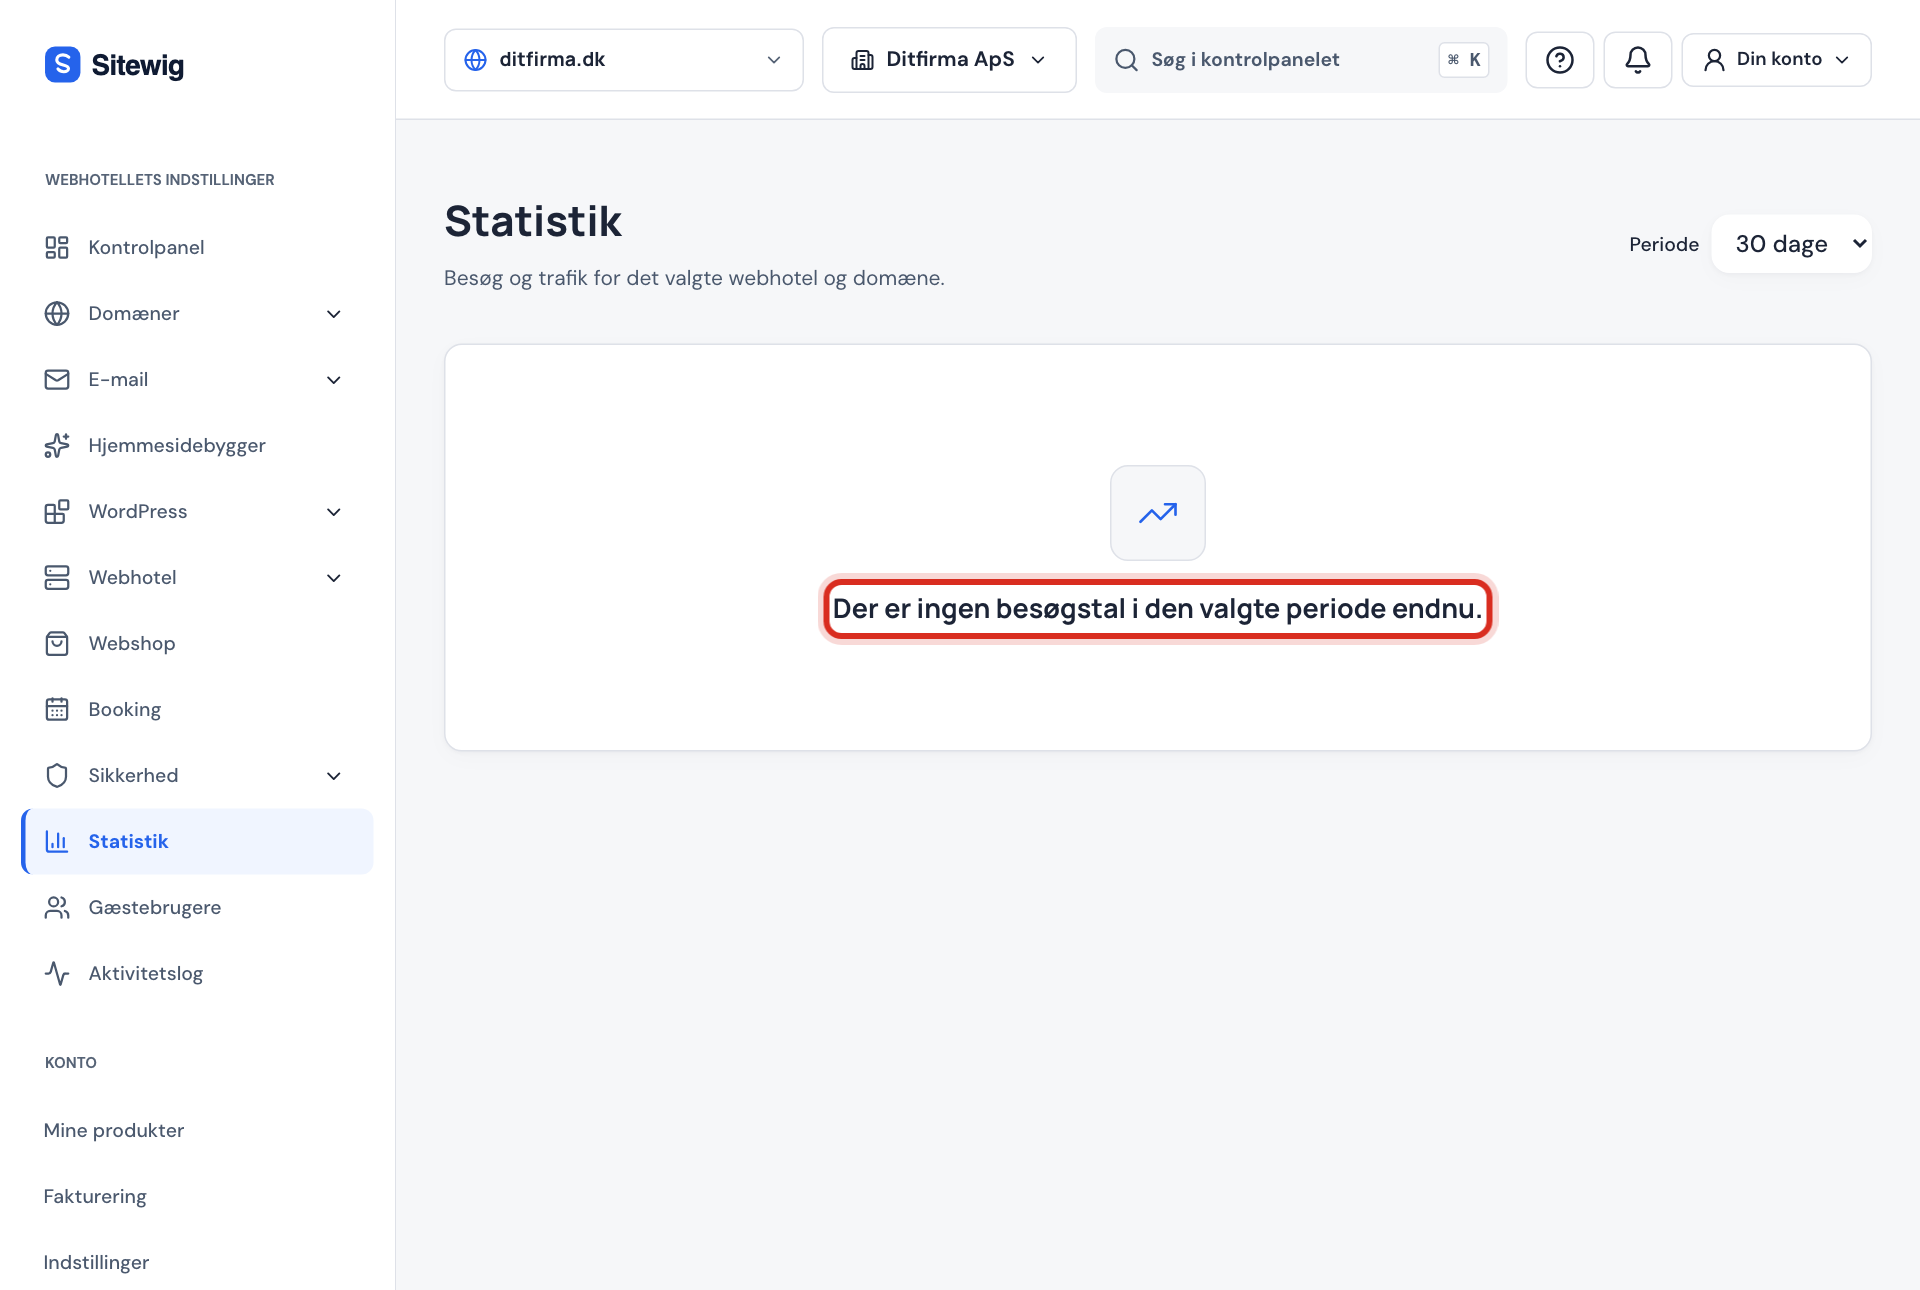Click the Aktivitetslog pulse icon
The height and width of the screenshot is (1290, 1920).
[57, 973]
